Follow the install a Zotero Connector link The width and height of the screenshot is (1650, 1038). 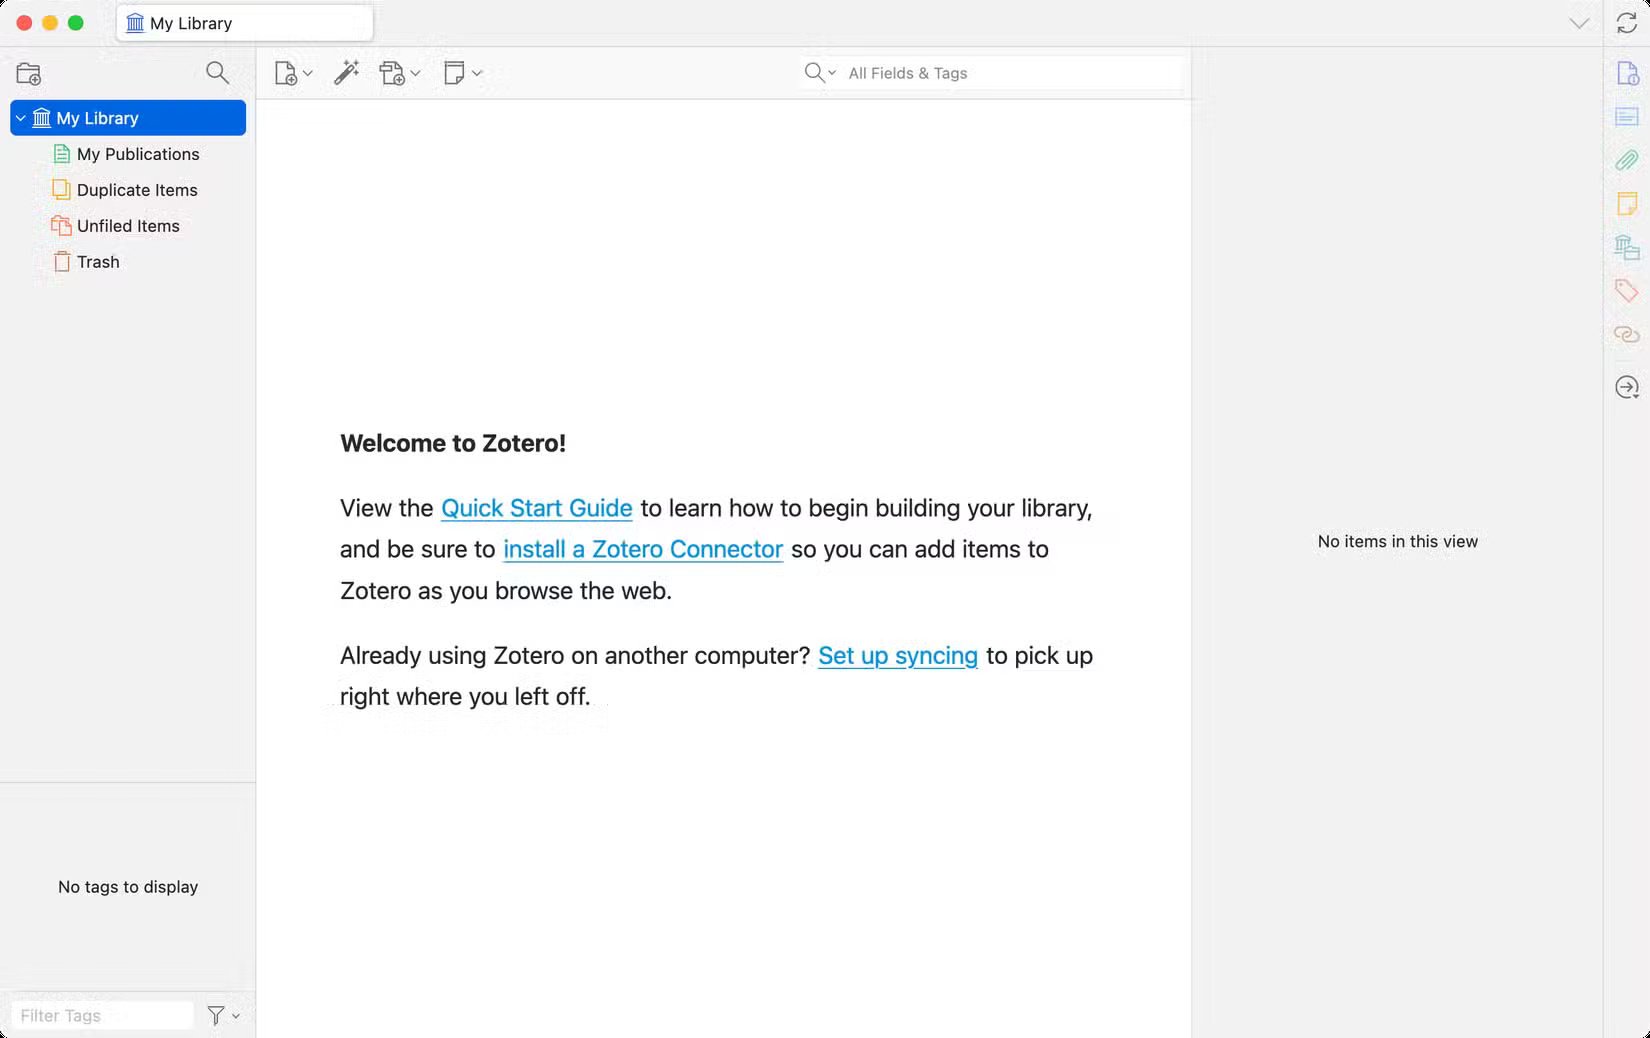643,549
